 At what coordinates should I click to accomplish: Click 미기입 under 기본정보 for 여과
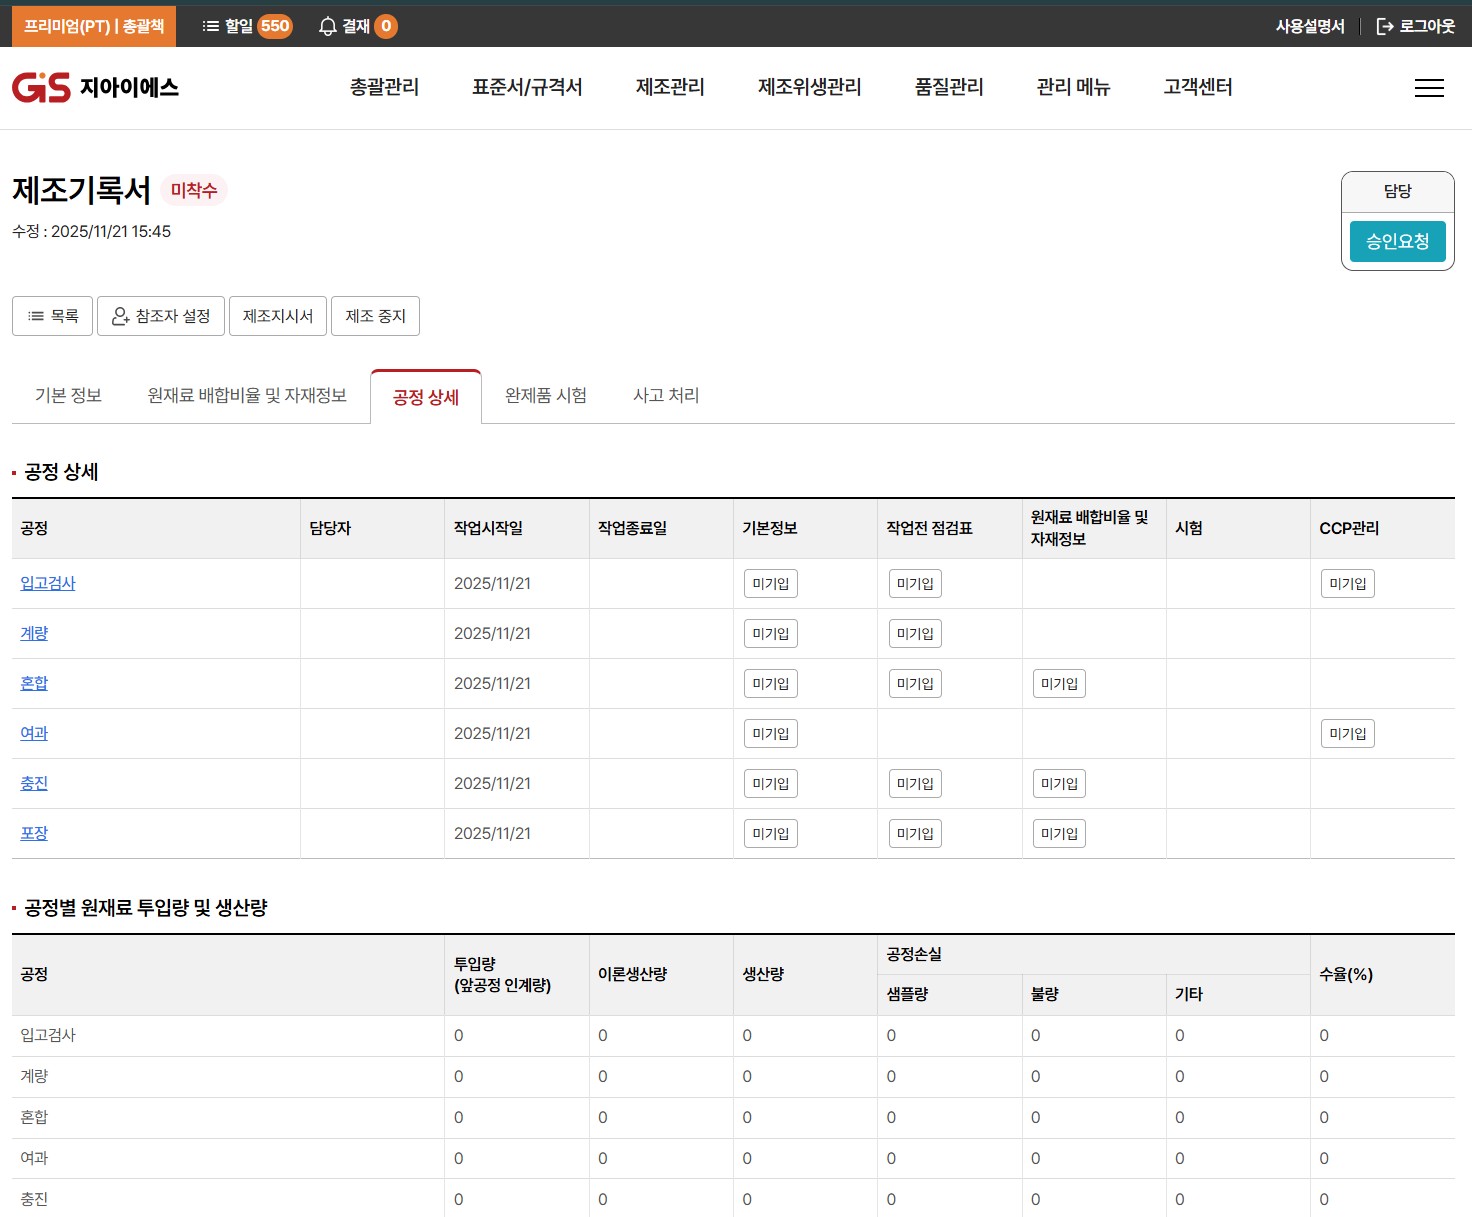point(771,734)
